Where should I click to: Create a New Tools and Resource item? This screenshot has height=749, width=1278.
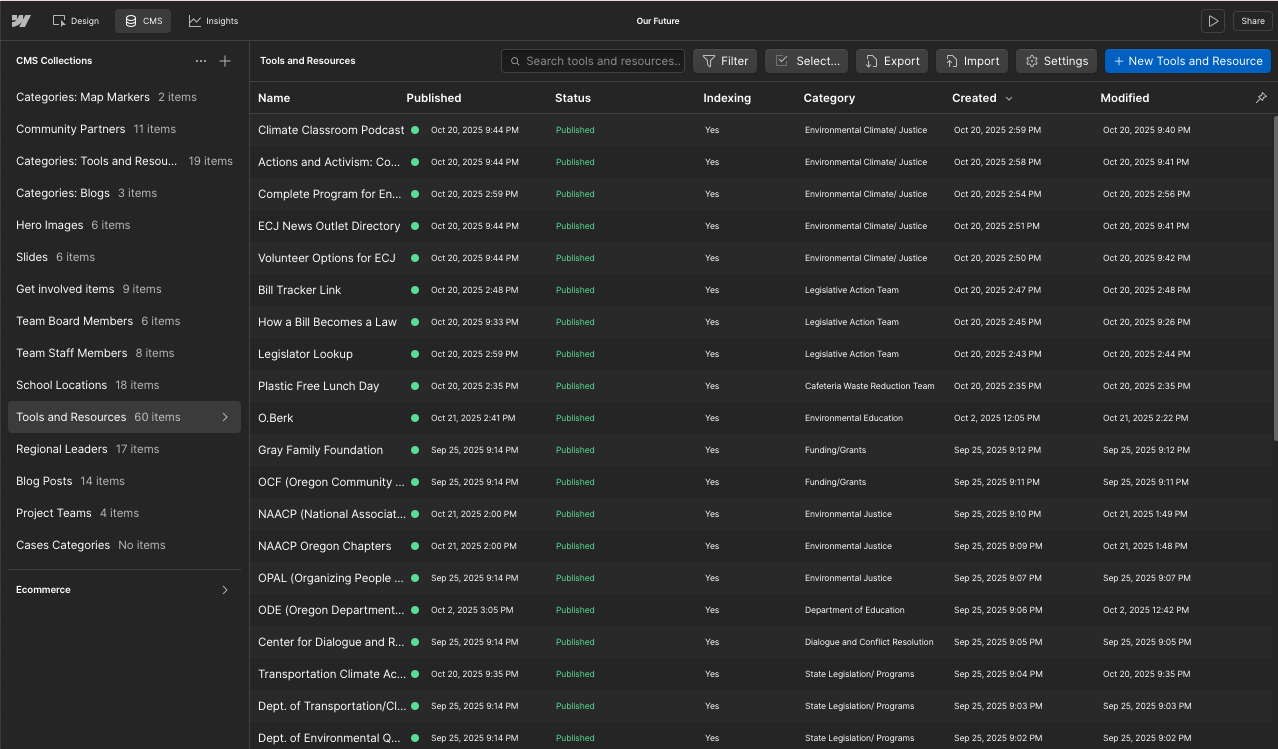click(1188, 61)
